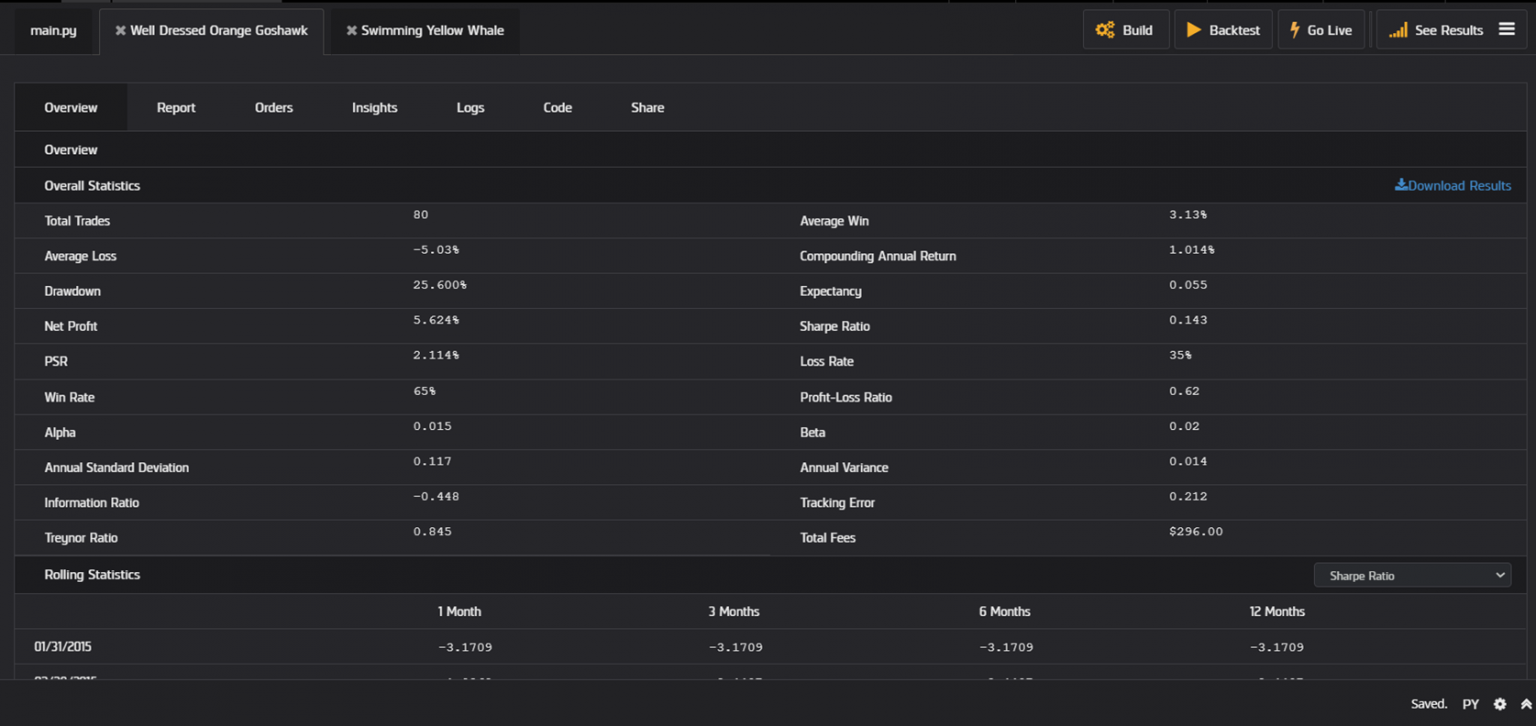Expand panel with bottom-right up arrow

(1526, 704)
